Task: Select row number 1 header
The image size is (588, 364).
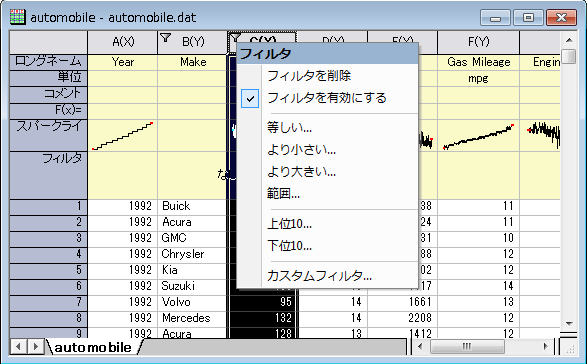Action: tap(48, 206)
